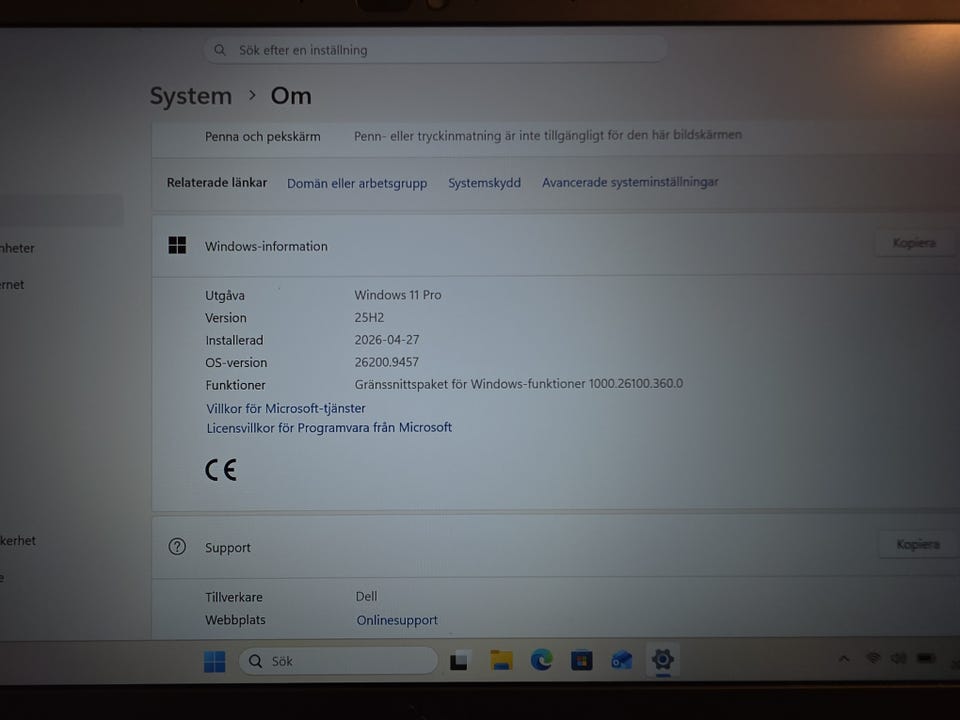Click the question mark Support icon
Viewport: 960px width, 720px height.
(177, 547)
